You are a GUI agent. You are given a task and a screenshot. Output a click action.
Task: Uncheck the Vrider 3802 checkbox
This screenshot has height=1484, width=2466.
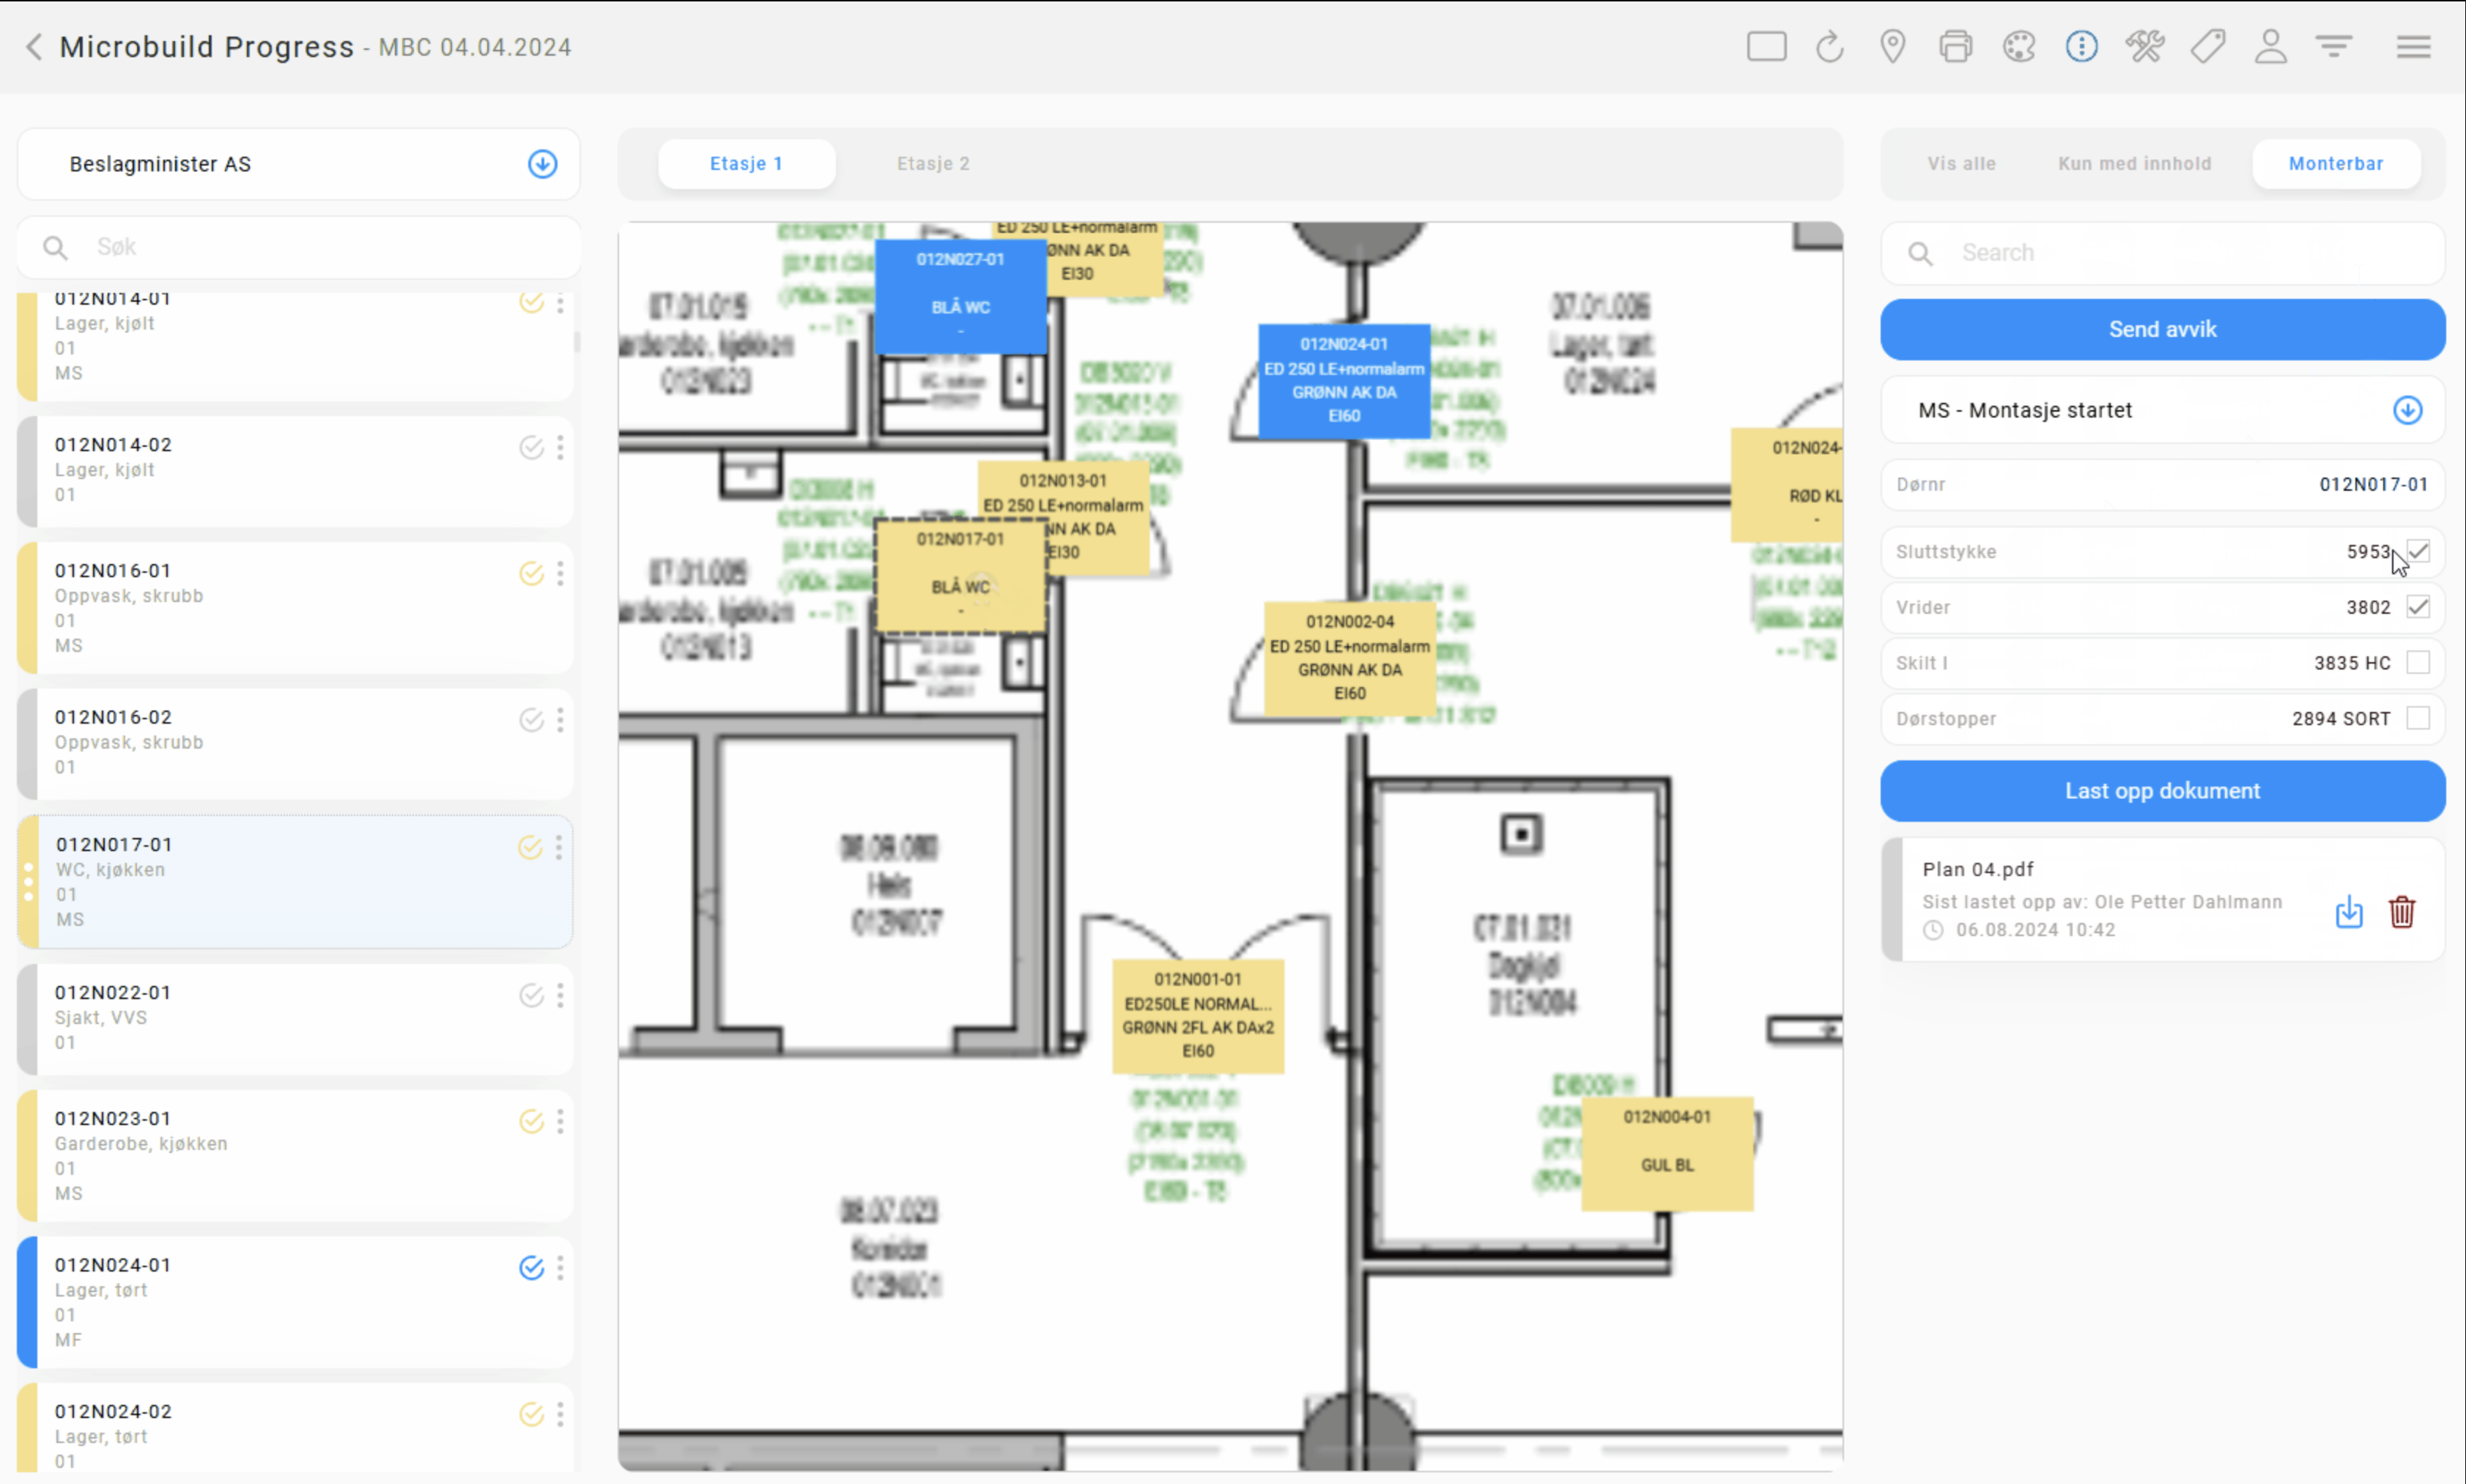click(x=2417, y=606)
